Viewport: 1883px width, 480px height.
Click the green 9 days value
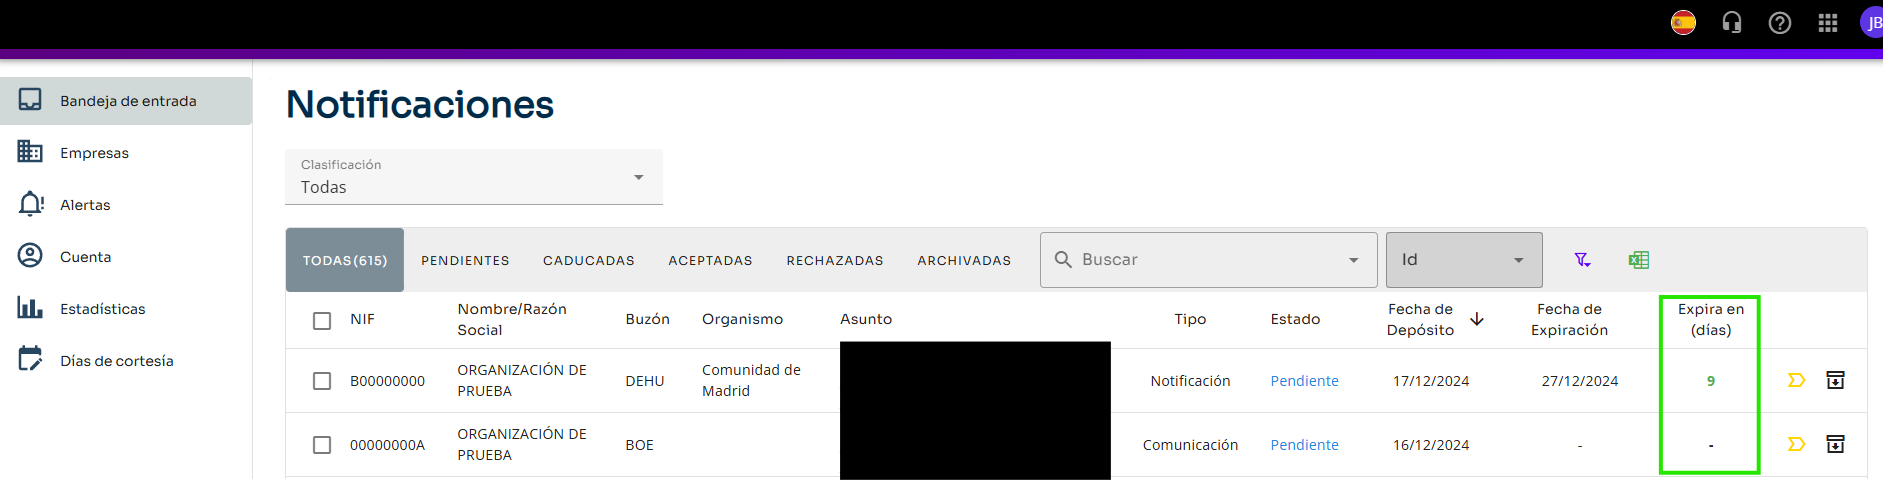point(1710,381)
